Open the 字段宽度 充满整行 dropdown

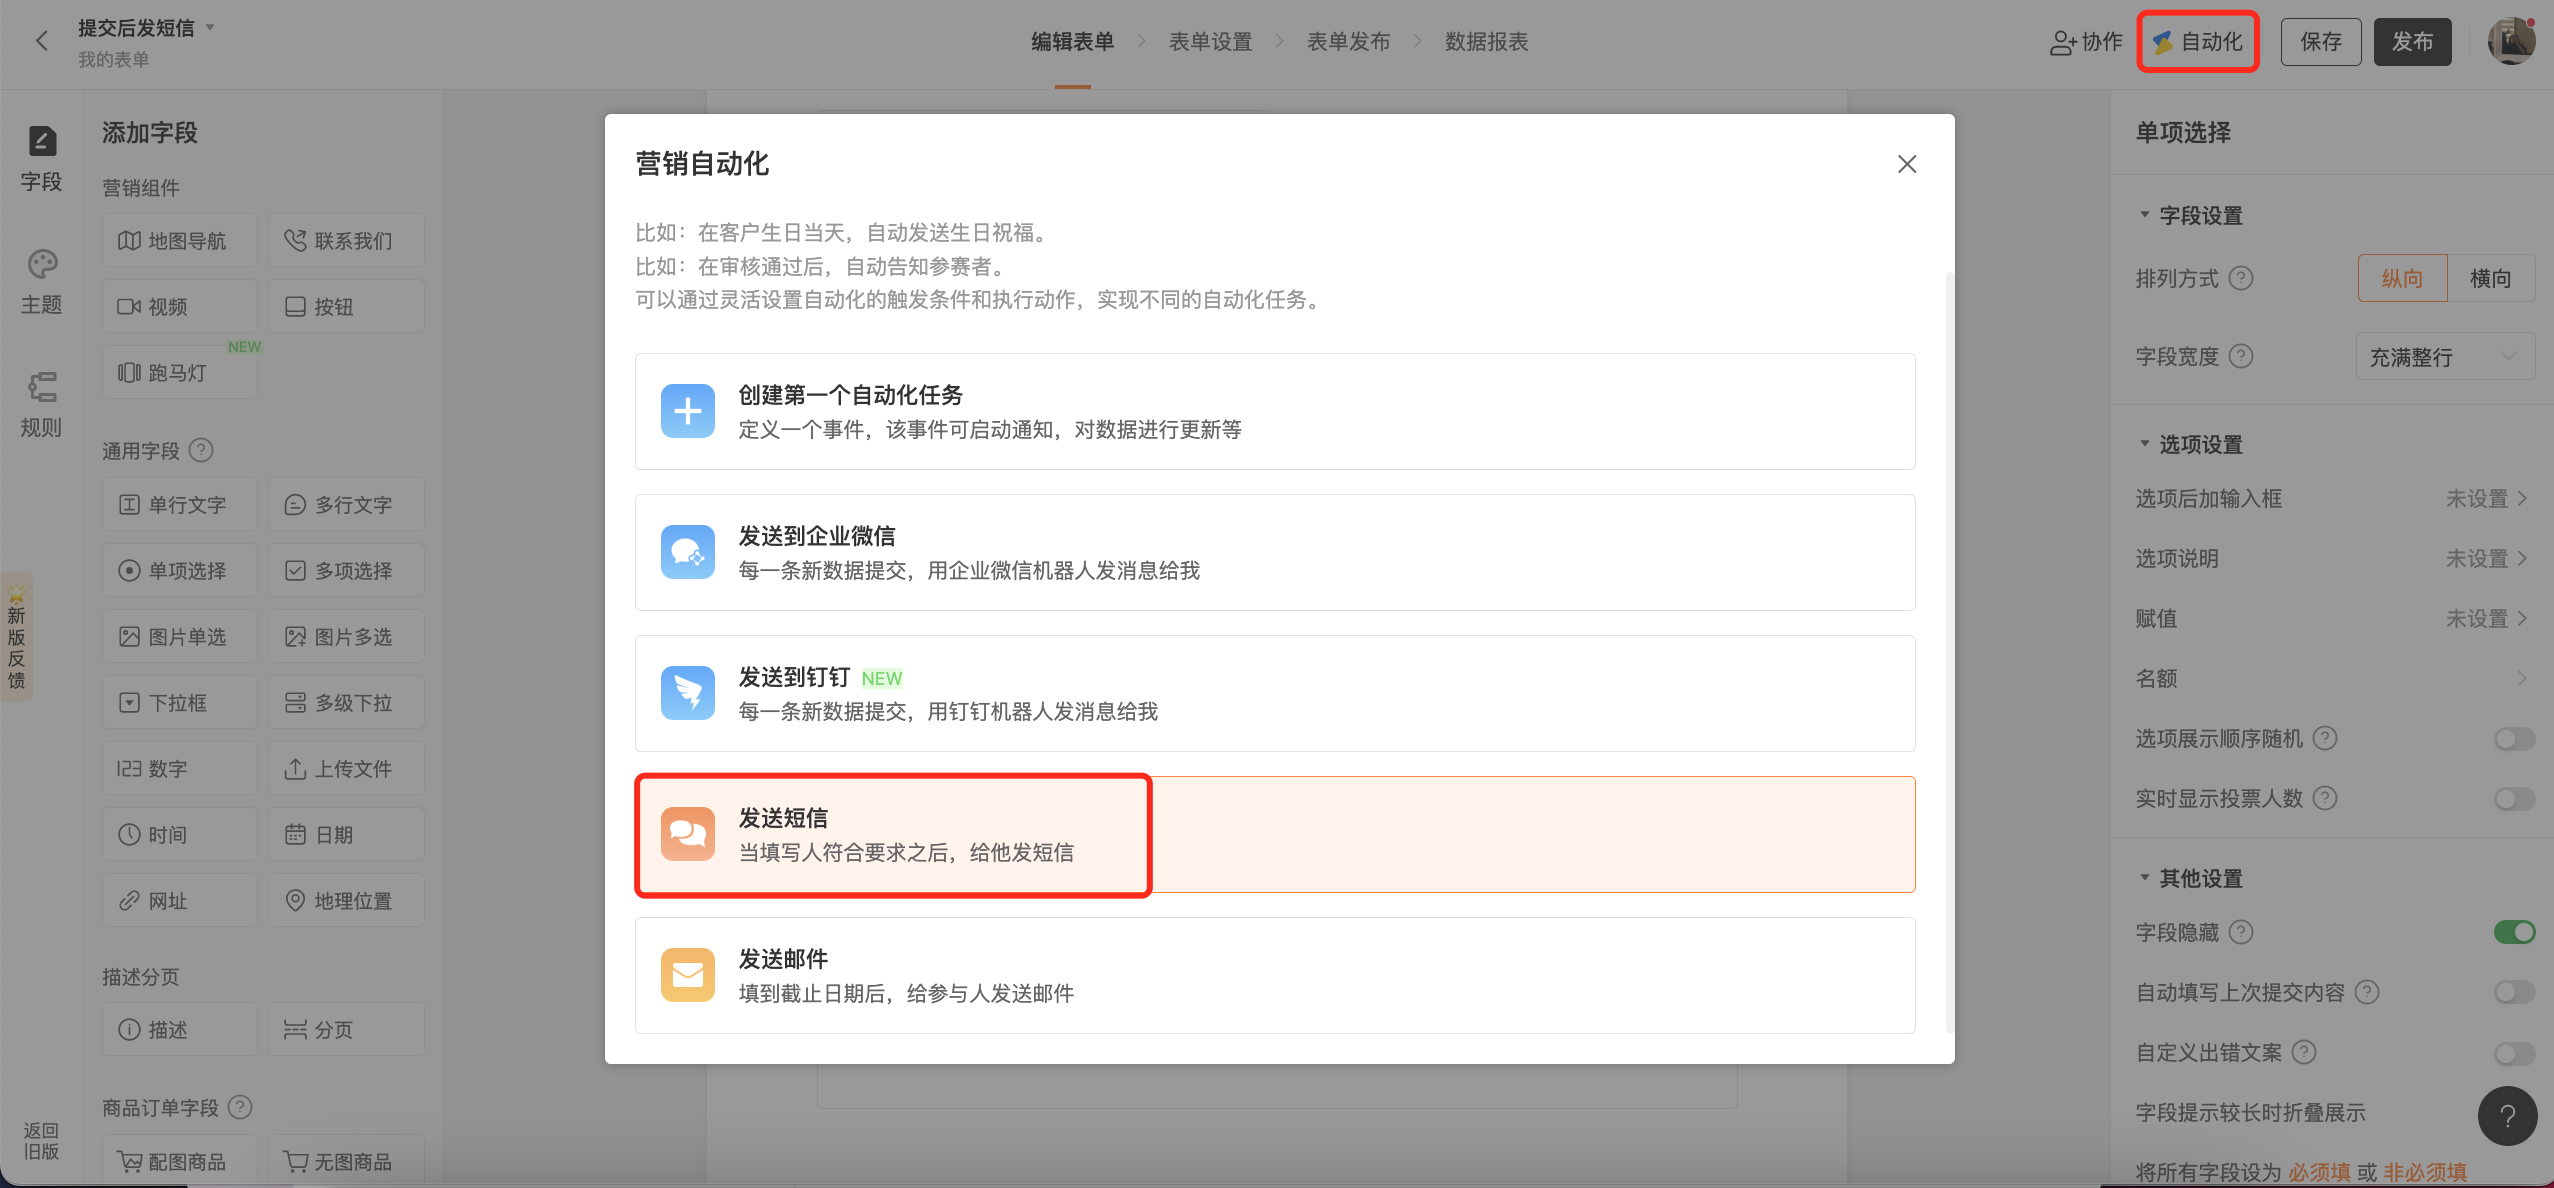2443,357
